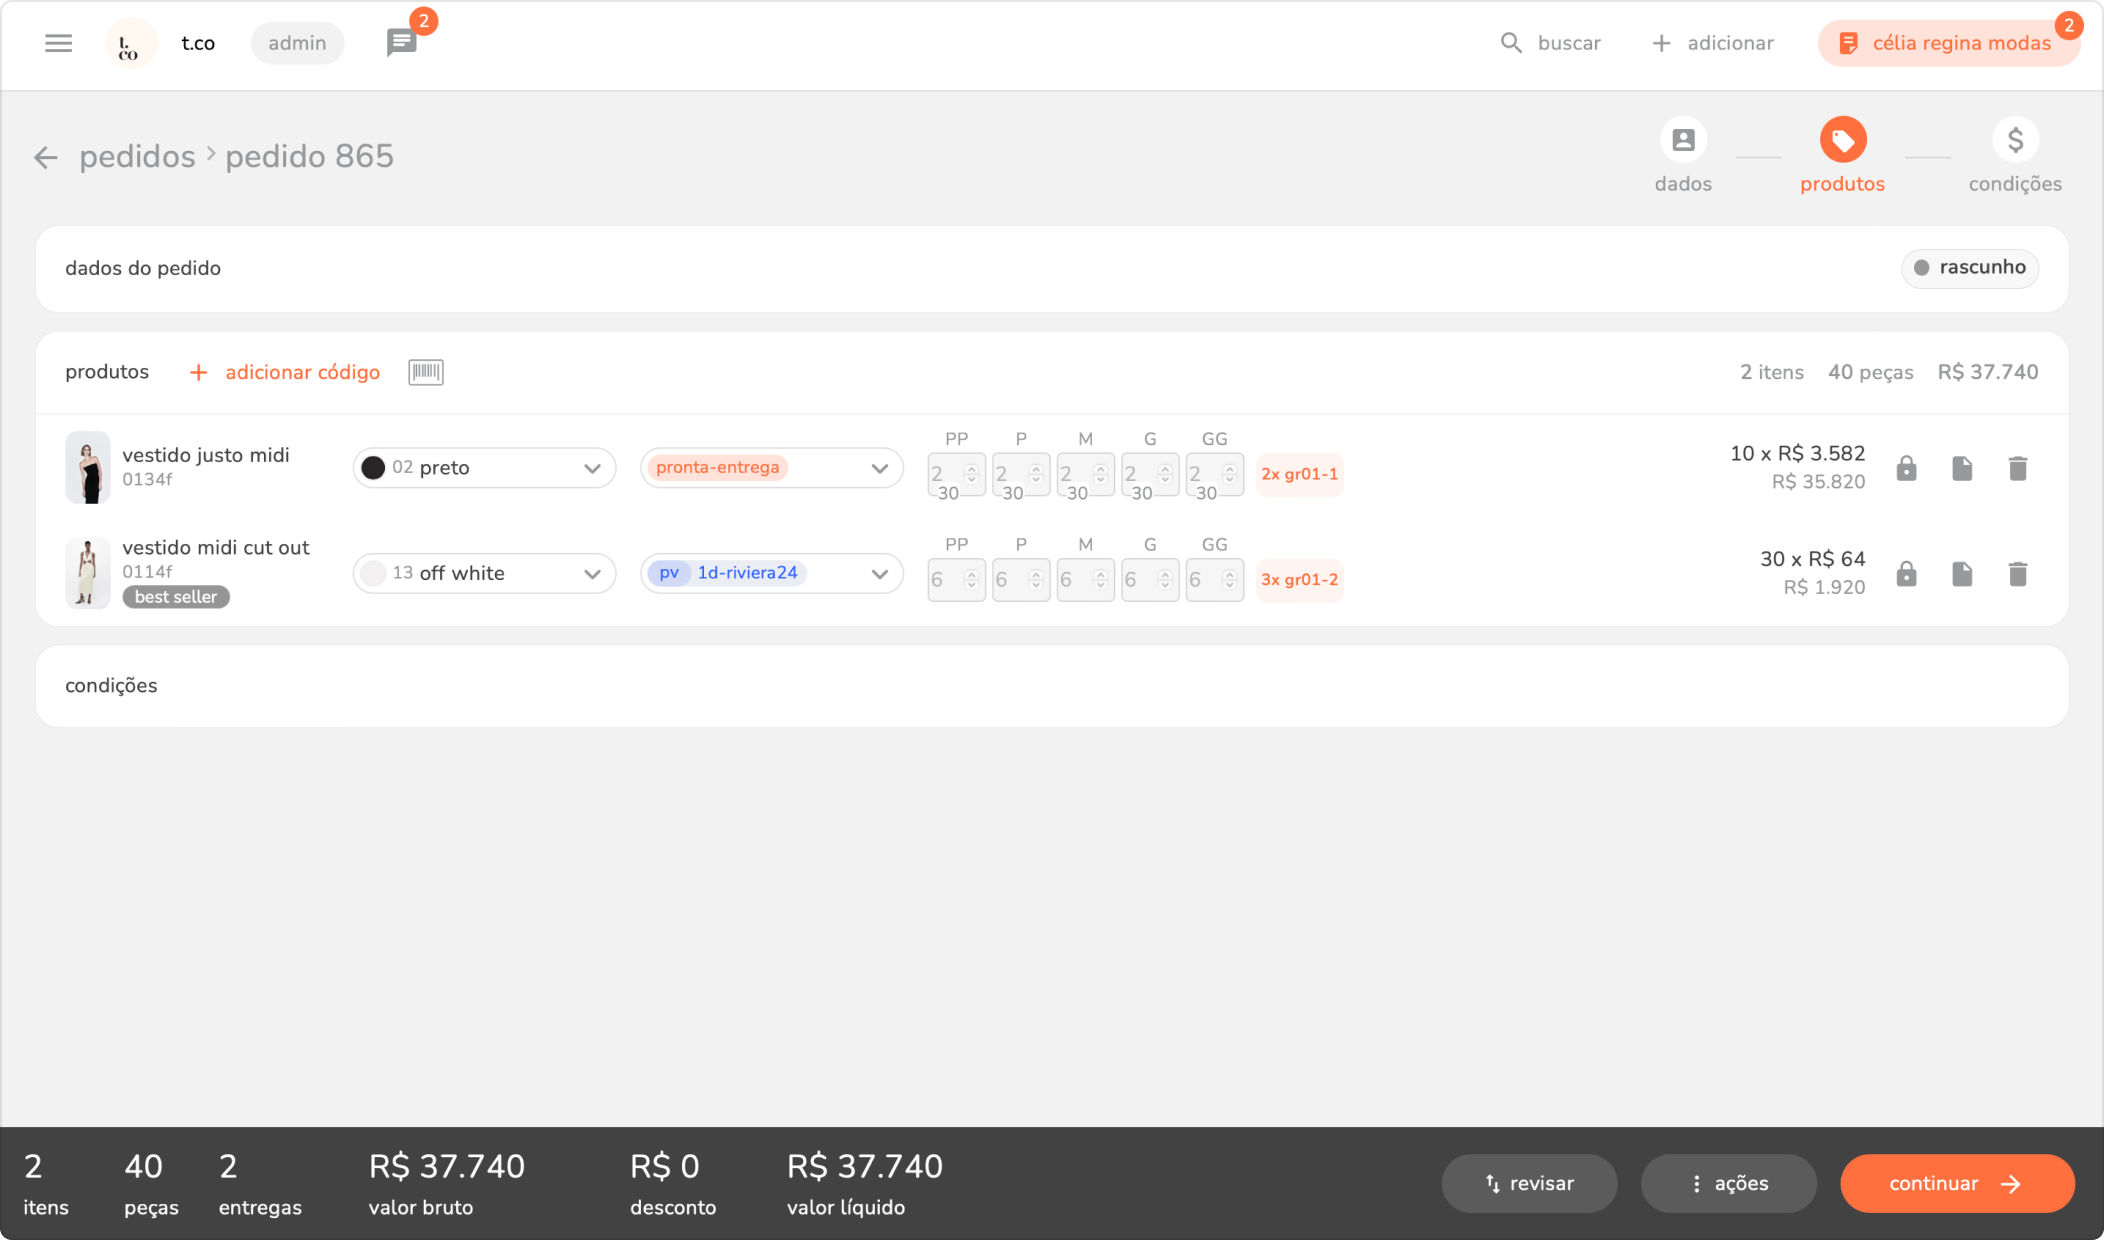Open the pronta-entrega delivery dropdown

click(x=771, y=468)
